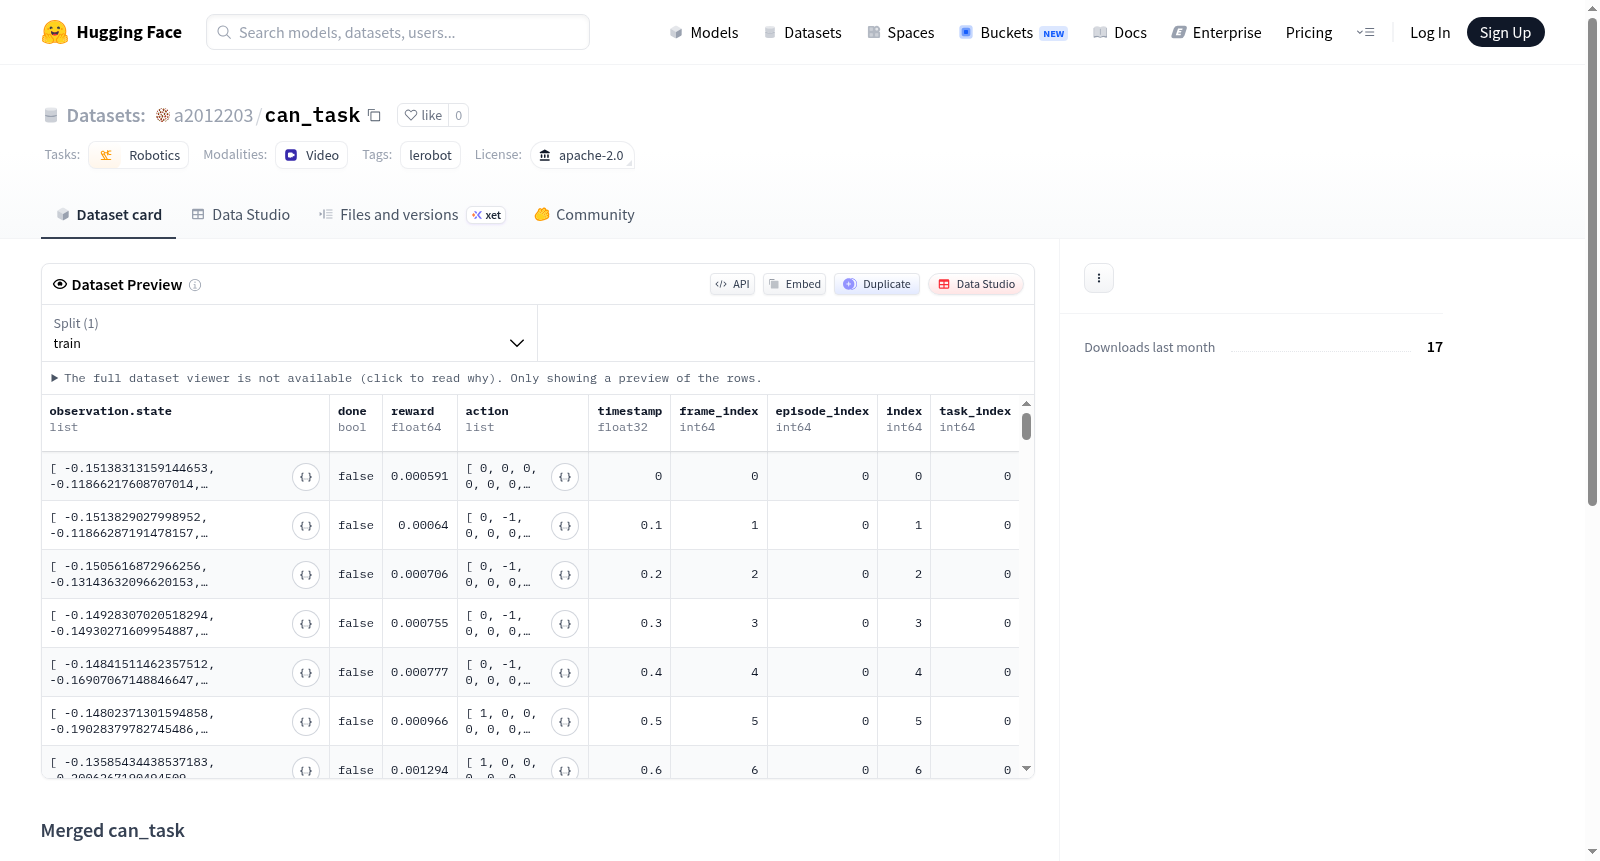The width and height of the screenshot is (1600, 861).
Task: Open the Split train dropdown
Action: tap(289, 333)
